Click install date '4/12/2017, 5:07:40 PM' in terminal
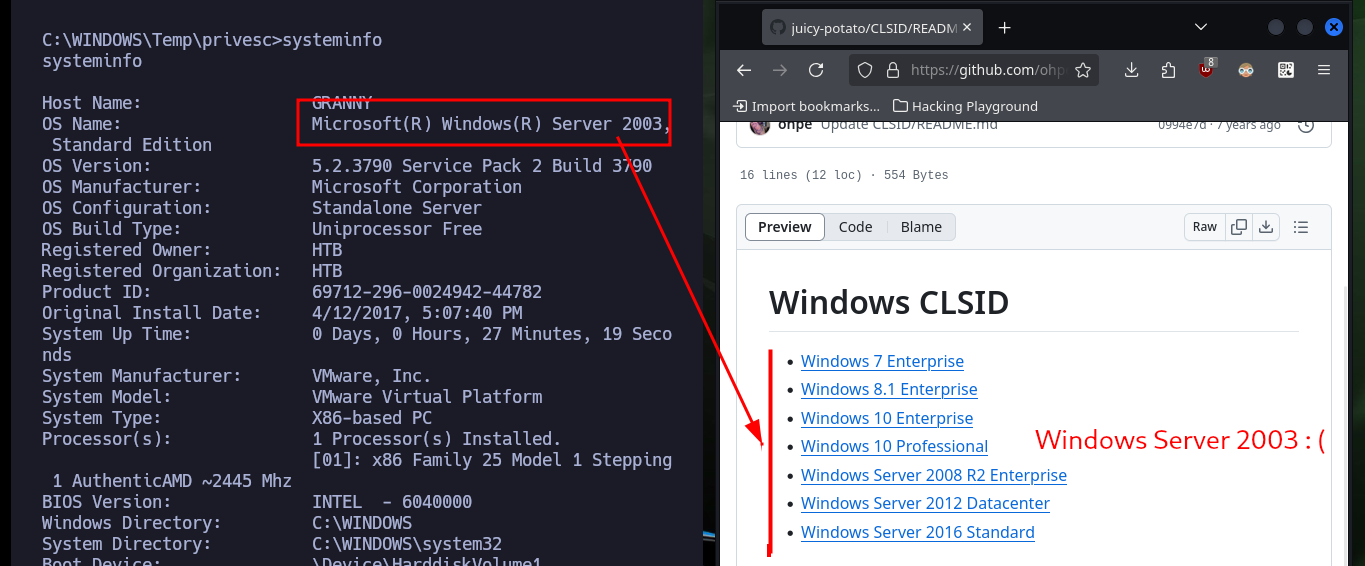This screenshot has width=1365, height=566. [x=417, y=313]
